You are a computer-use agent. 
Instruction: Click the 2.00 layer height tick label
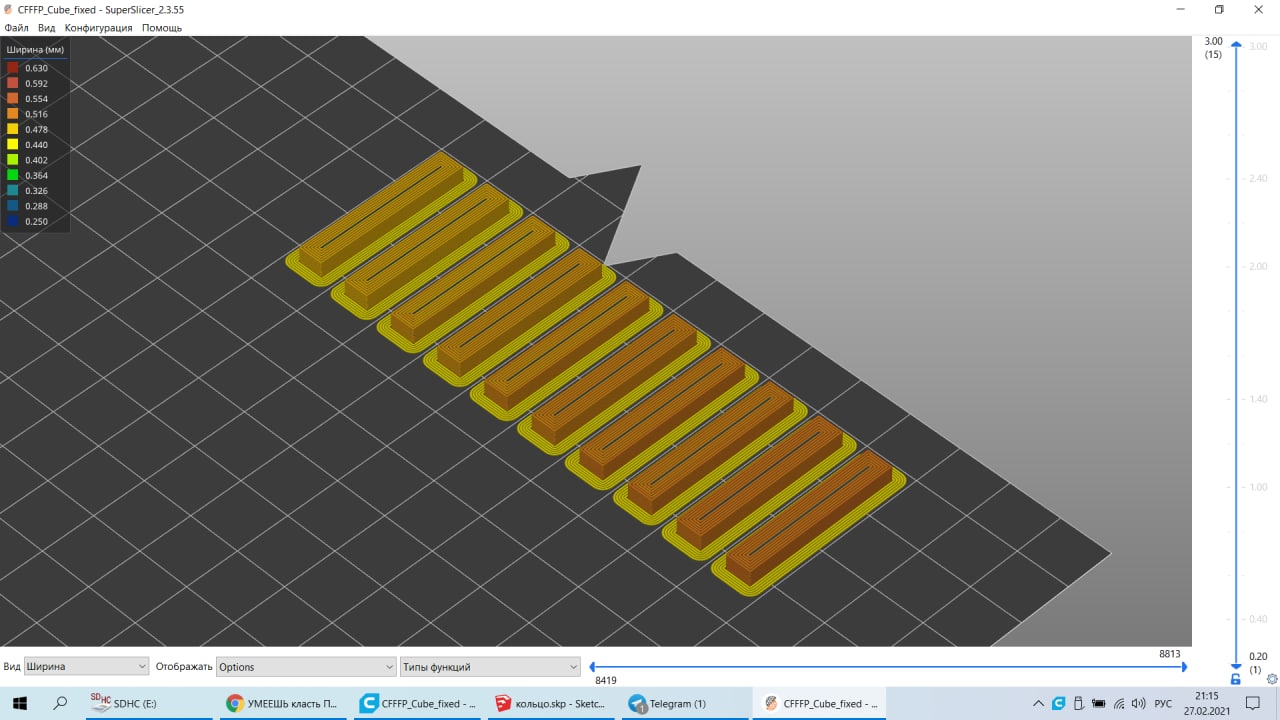pos(1257,266)
